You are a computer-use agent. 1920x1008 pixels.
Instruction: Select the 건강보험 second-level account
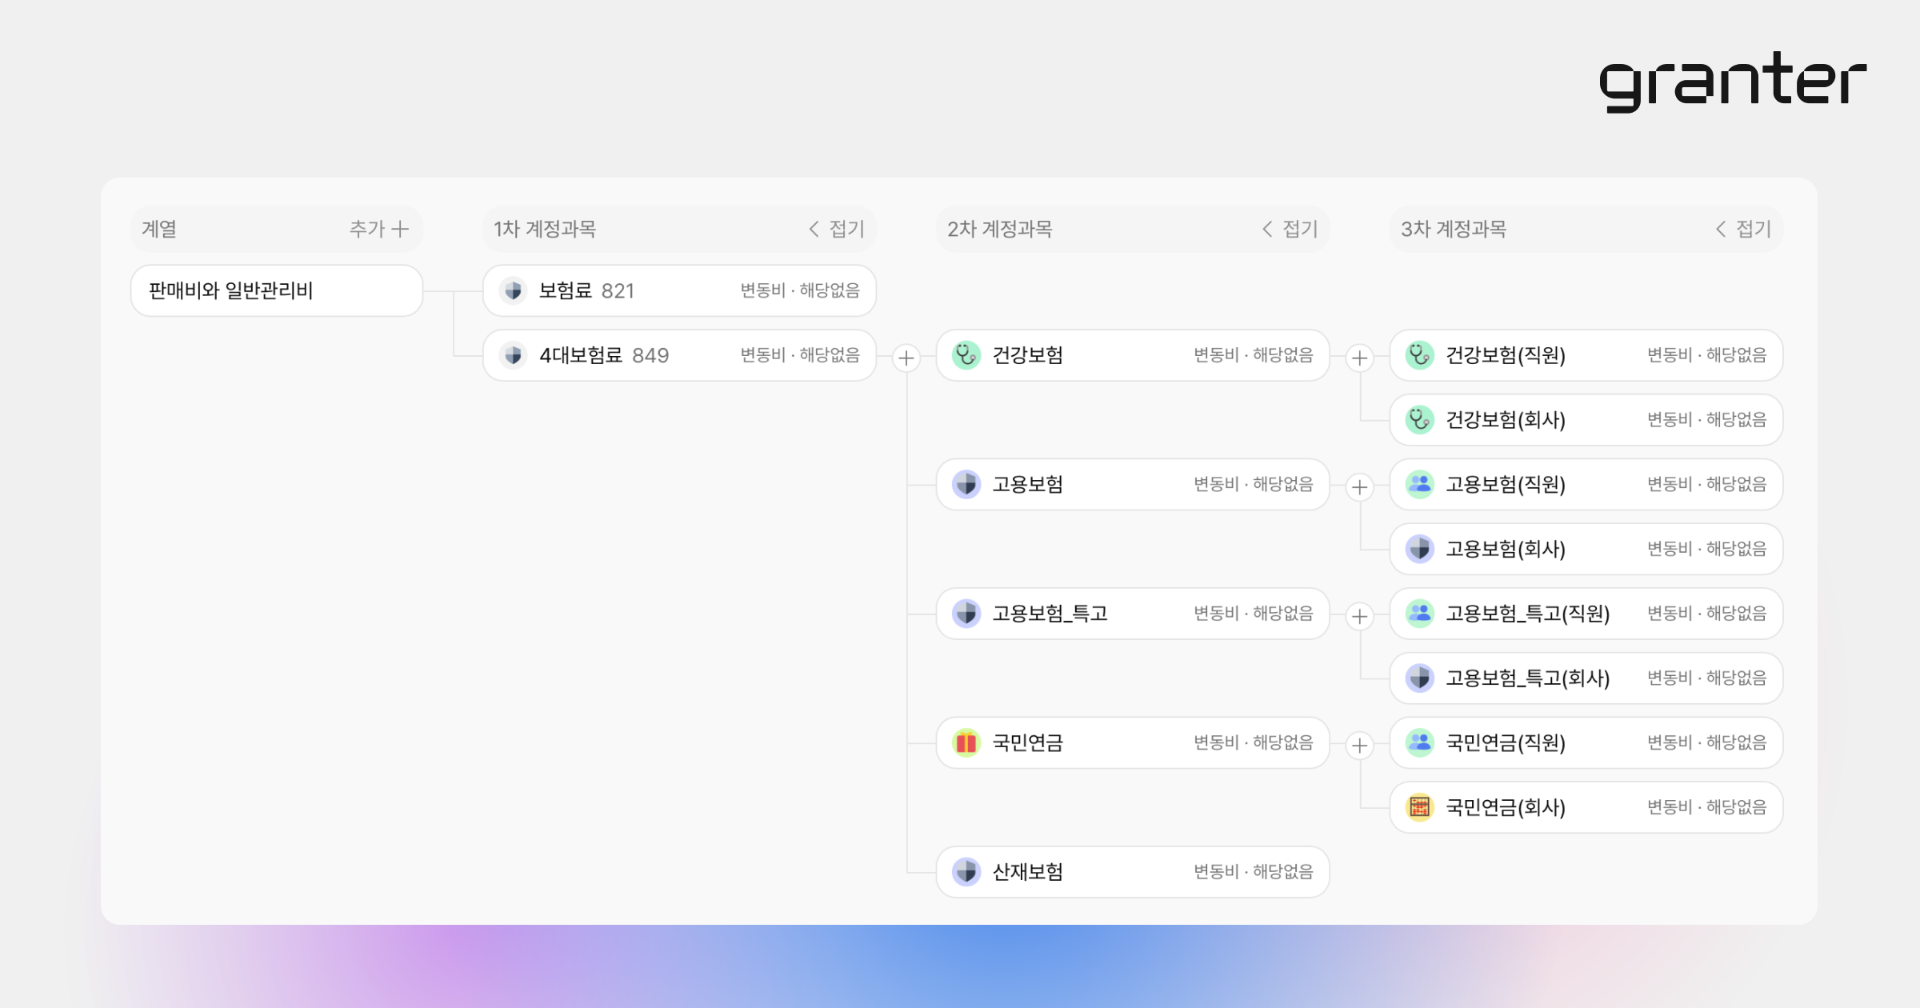(1133, 356)
